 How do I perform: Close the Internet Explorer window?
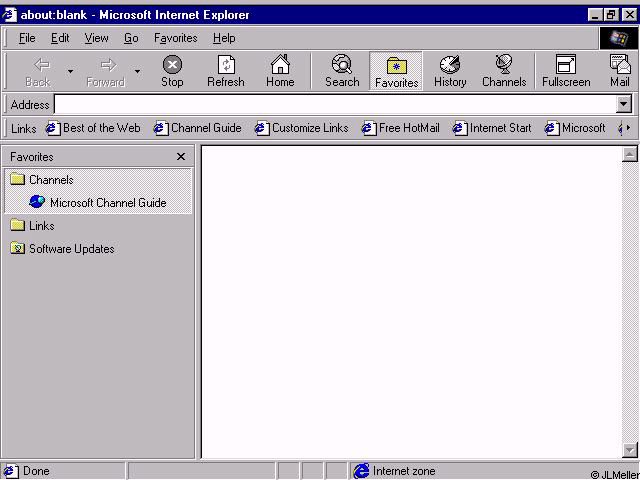[629, 15]
